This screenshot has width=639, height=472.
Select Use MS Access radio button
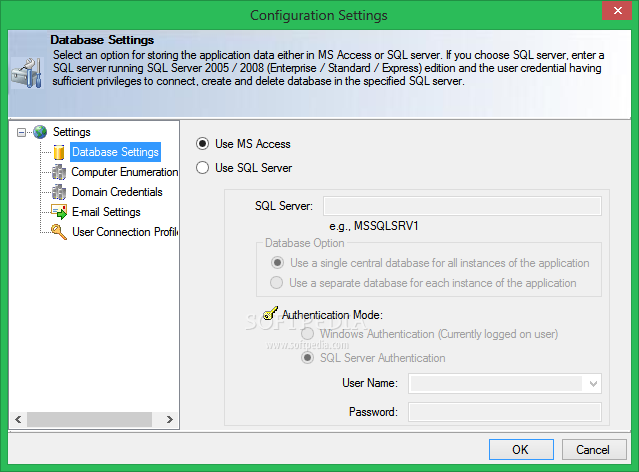point(203,143)
